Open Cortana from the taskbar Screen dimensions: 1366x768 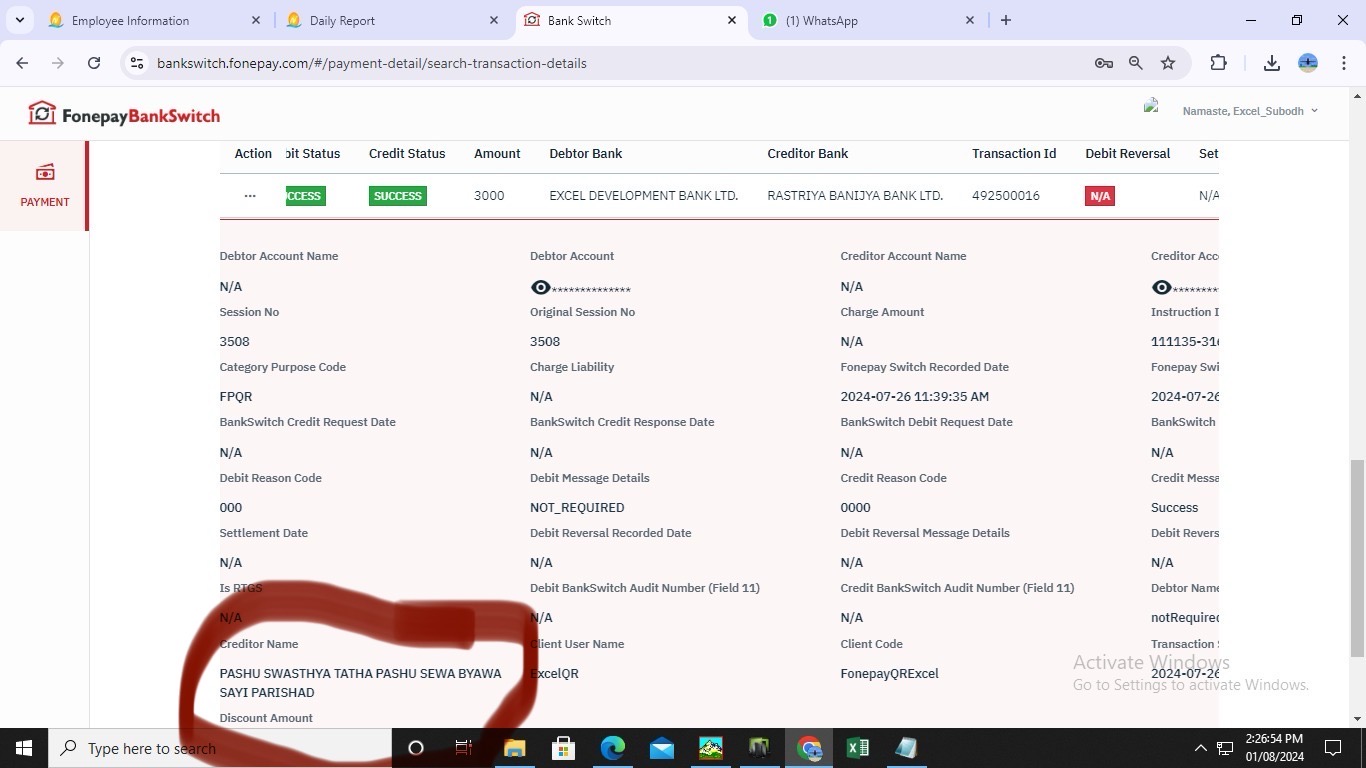(x=416, y=748)
